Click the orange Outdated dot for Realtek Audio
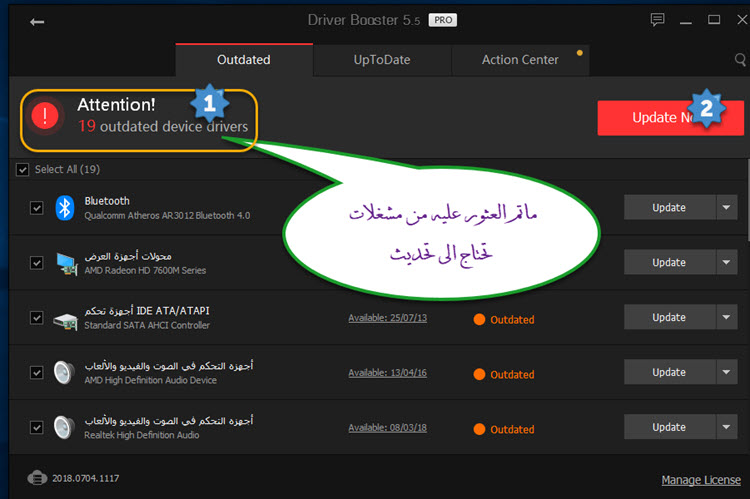750x499 pixels. 479,429
